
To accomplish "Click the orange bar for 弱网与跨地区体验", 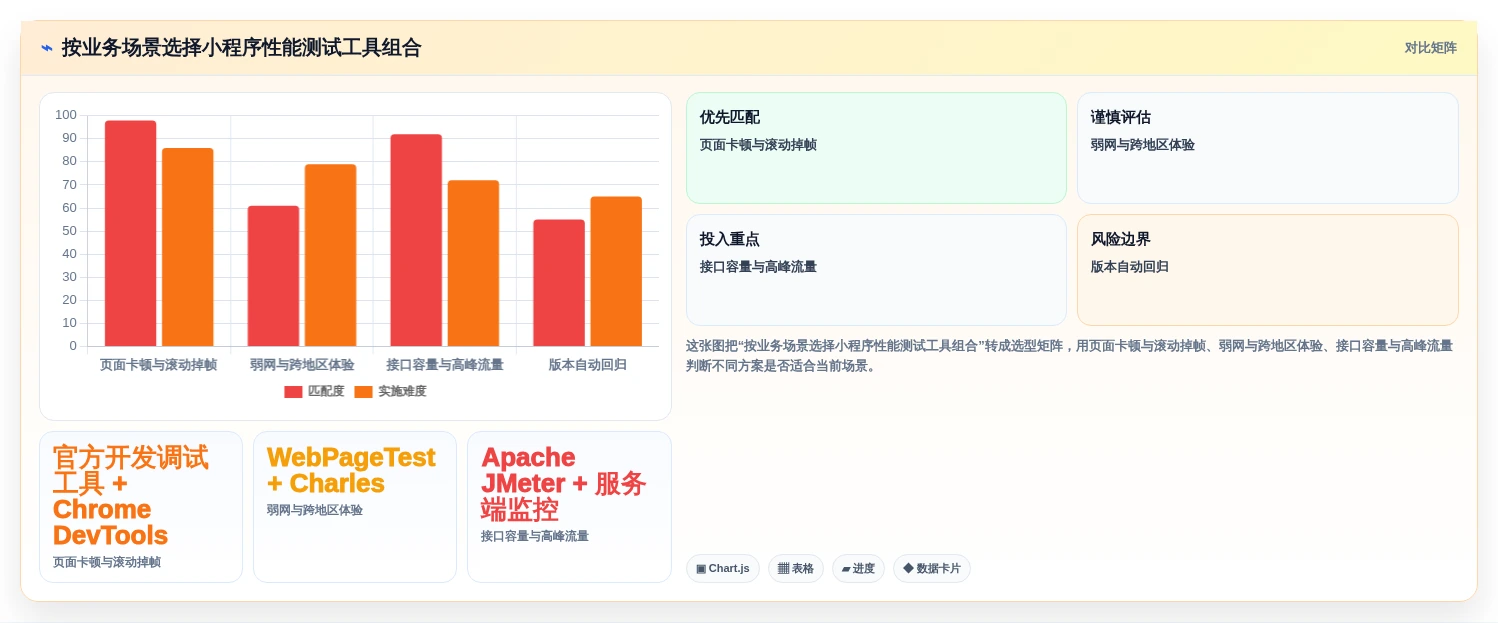I will pos(330,255).
